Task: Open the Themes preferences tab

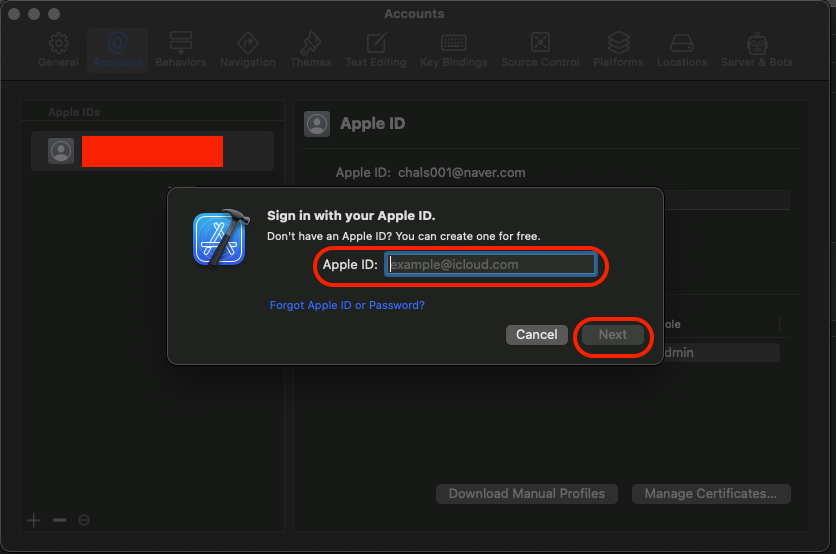Action: [310, 50]
